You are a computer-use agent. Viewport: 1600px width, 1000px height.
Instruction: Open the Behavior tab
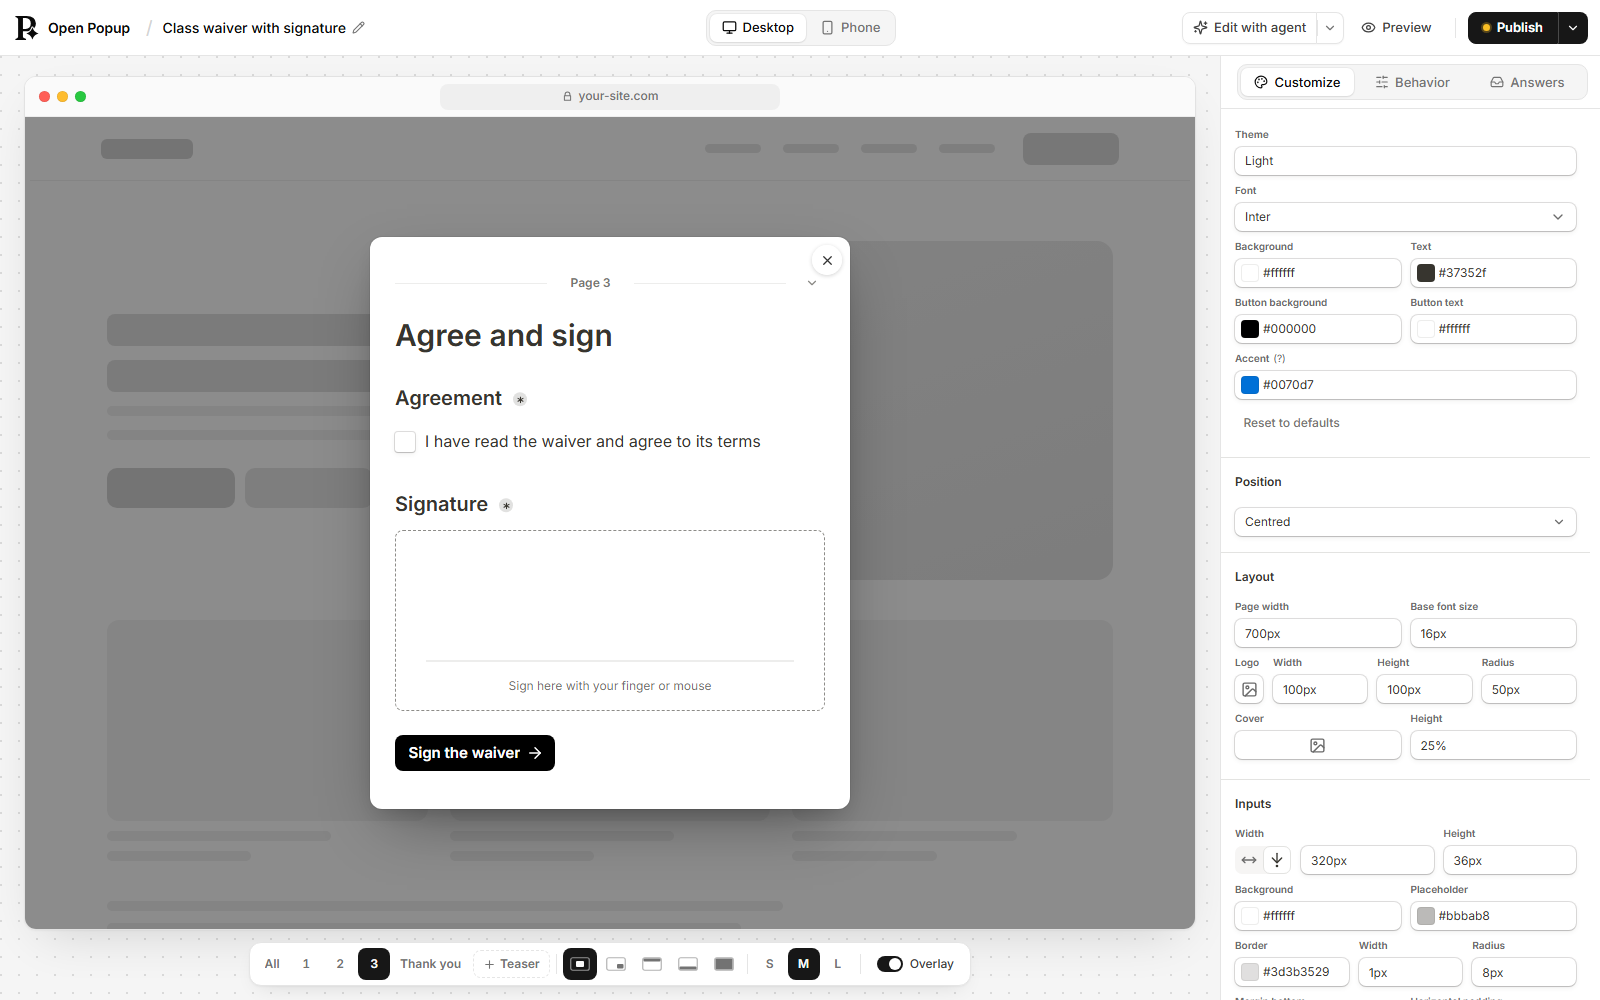1412,82
